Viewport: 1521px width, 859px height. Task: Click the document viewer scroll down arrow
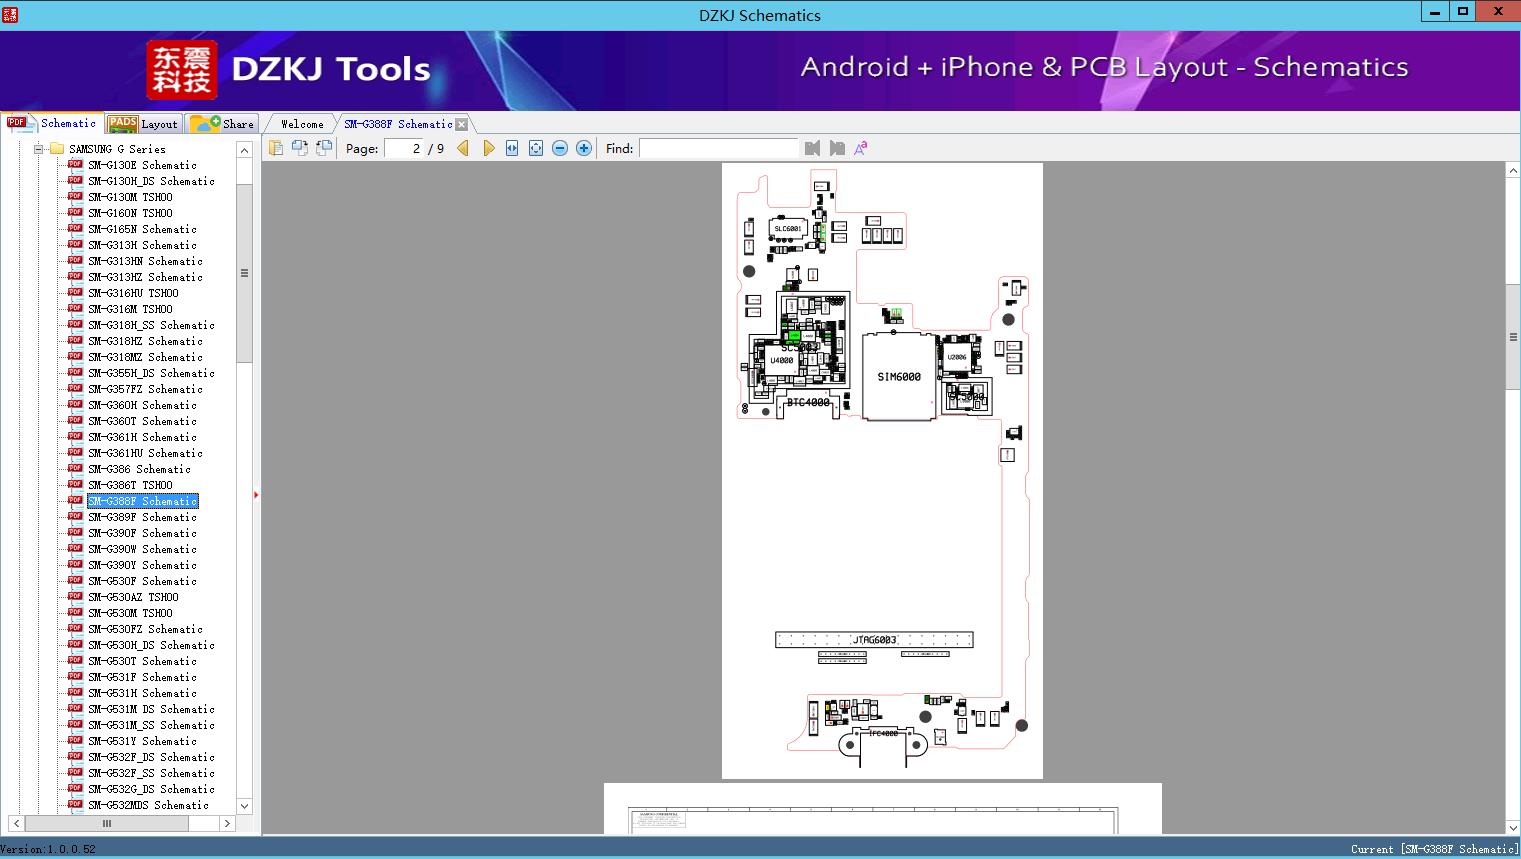[x=1513, y=826]
